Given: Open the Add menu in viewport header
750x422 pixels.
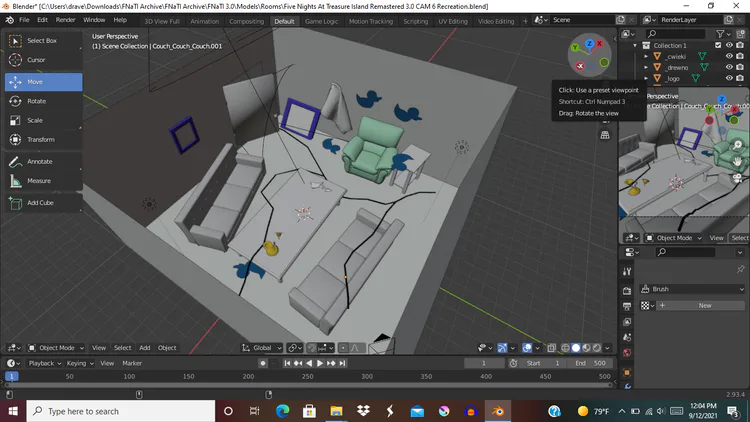Looking at the screenshot, I should pos(144,348).
